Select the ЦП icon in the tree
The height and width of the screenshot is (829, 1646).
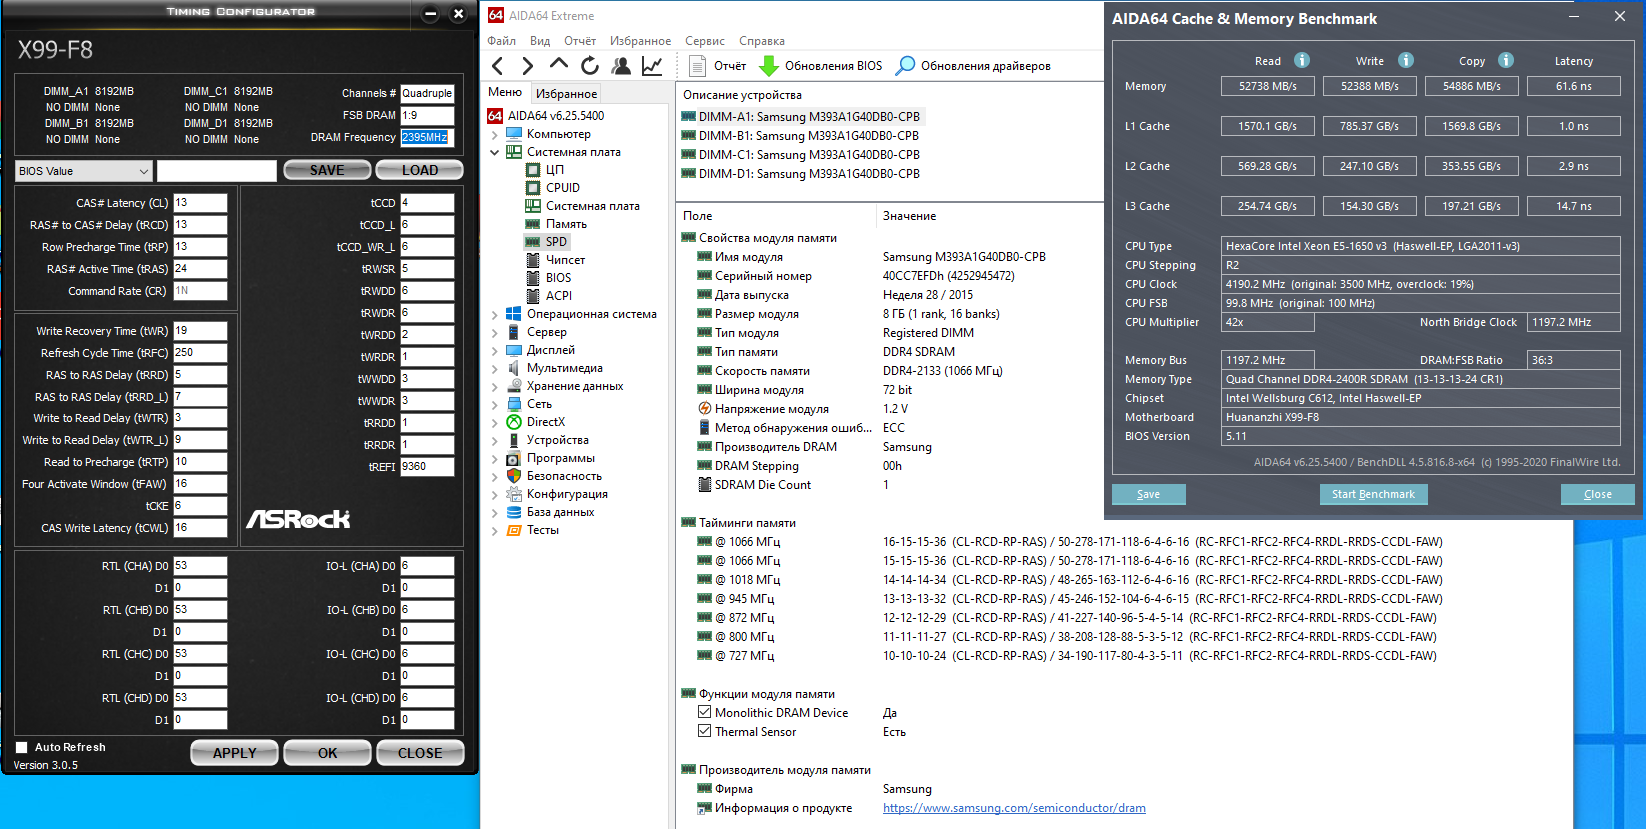533,170
